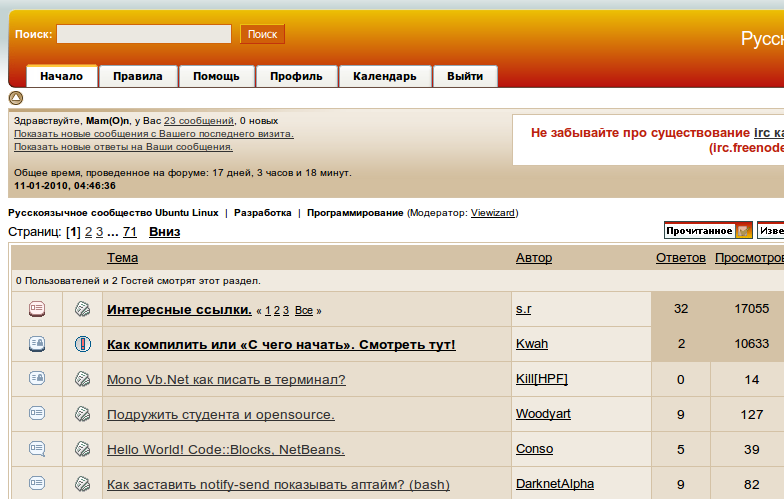Screen dimensions: 784x499
Task: Open Показать новые ответы на Ваши сообщения
Action: tap(124, 147)
